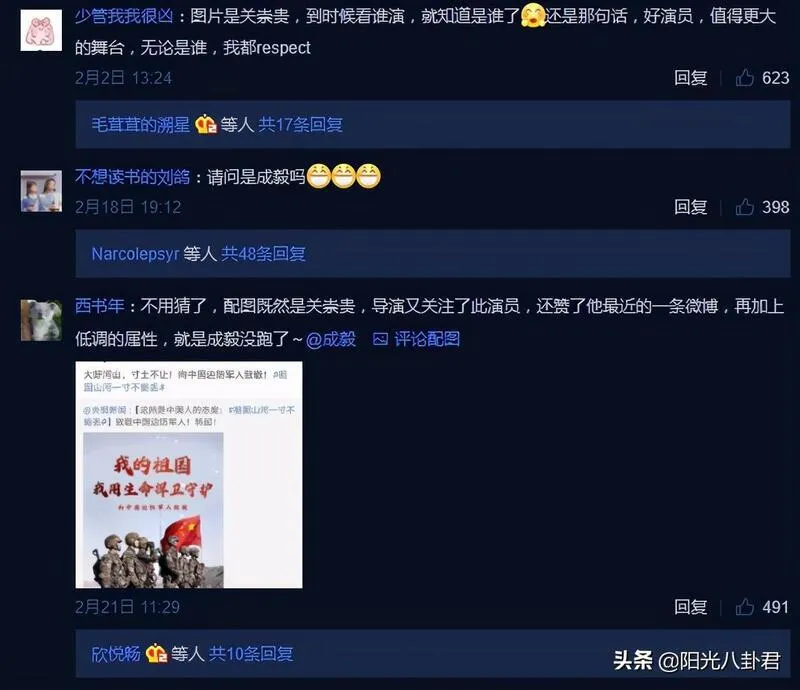
Task: Open the @成毅 mention link
Action: point(331,339)
